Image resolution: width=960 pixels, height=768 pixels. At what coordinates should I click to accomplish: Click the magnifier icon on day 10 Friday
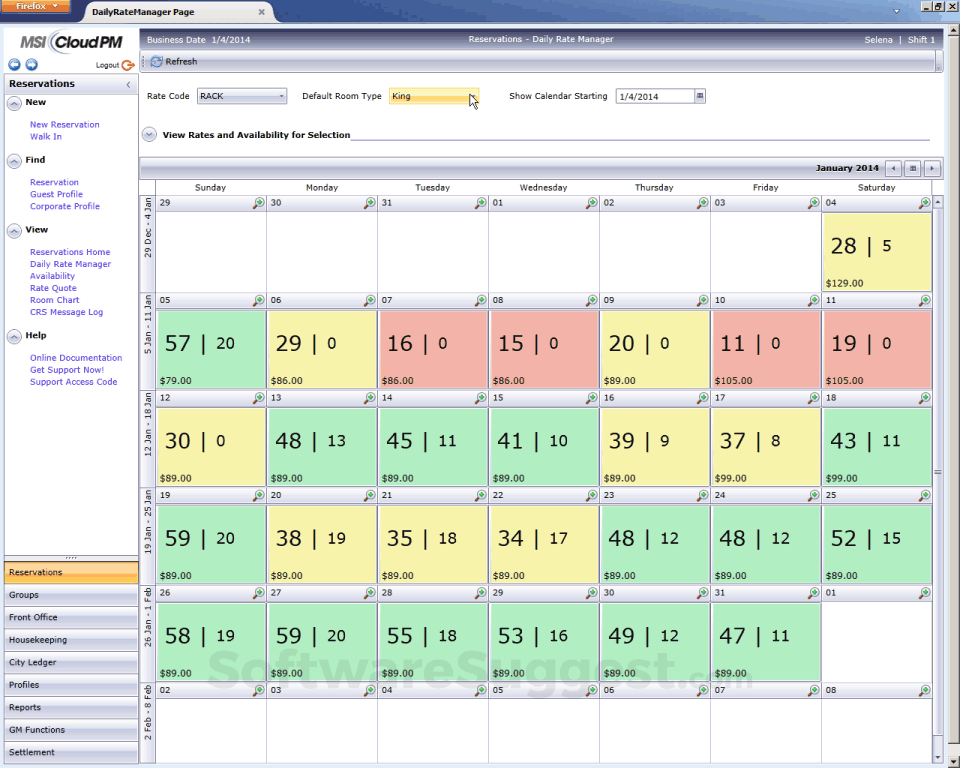click(x=813, y=300)
